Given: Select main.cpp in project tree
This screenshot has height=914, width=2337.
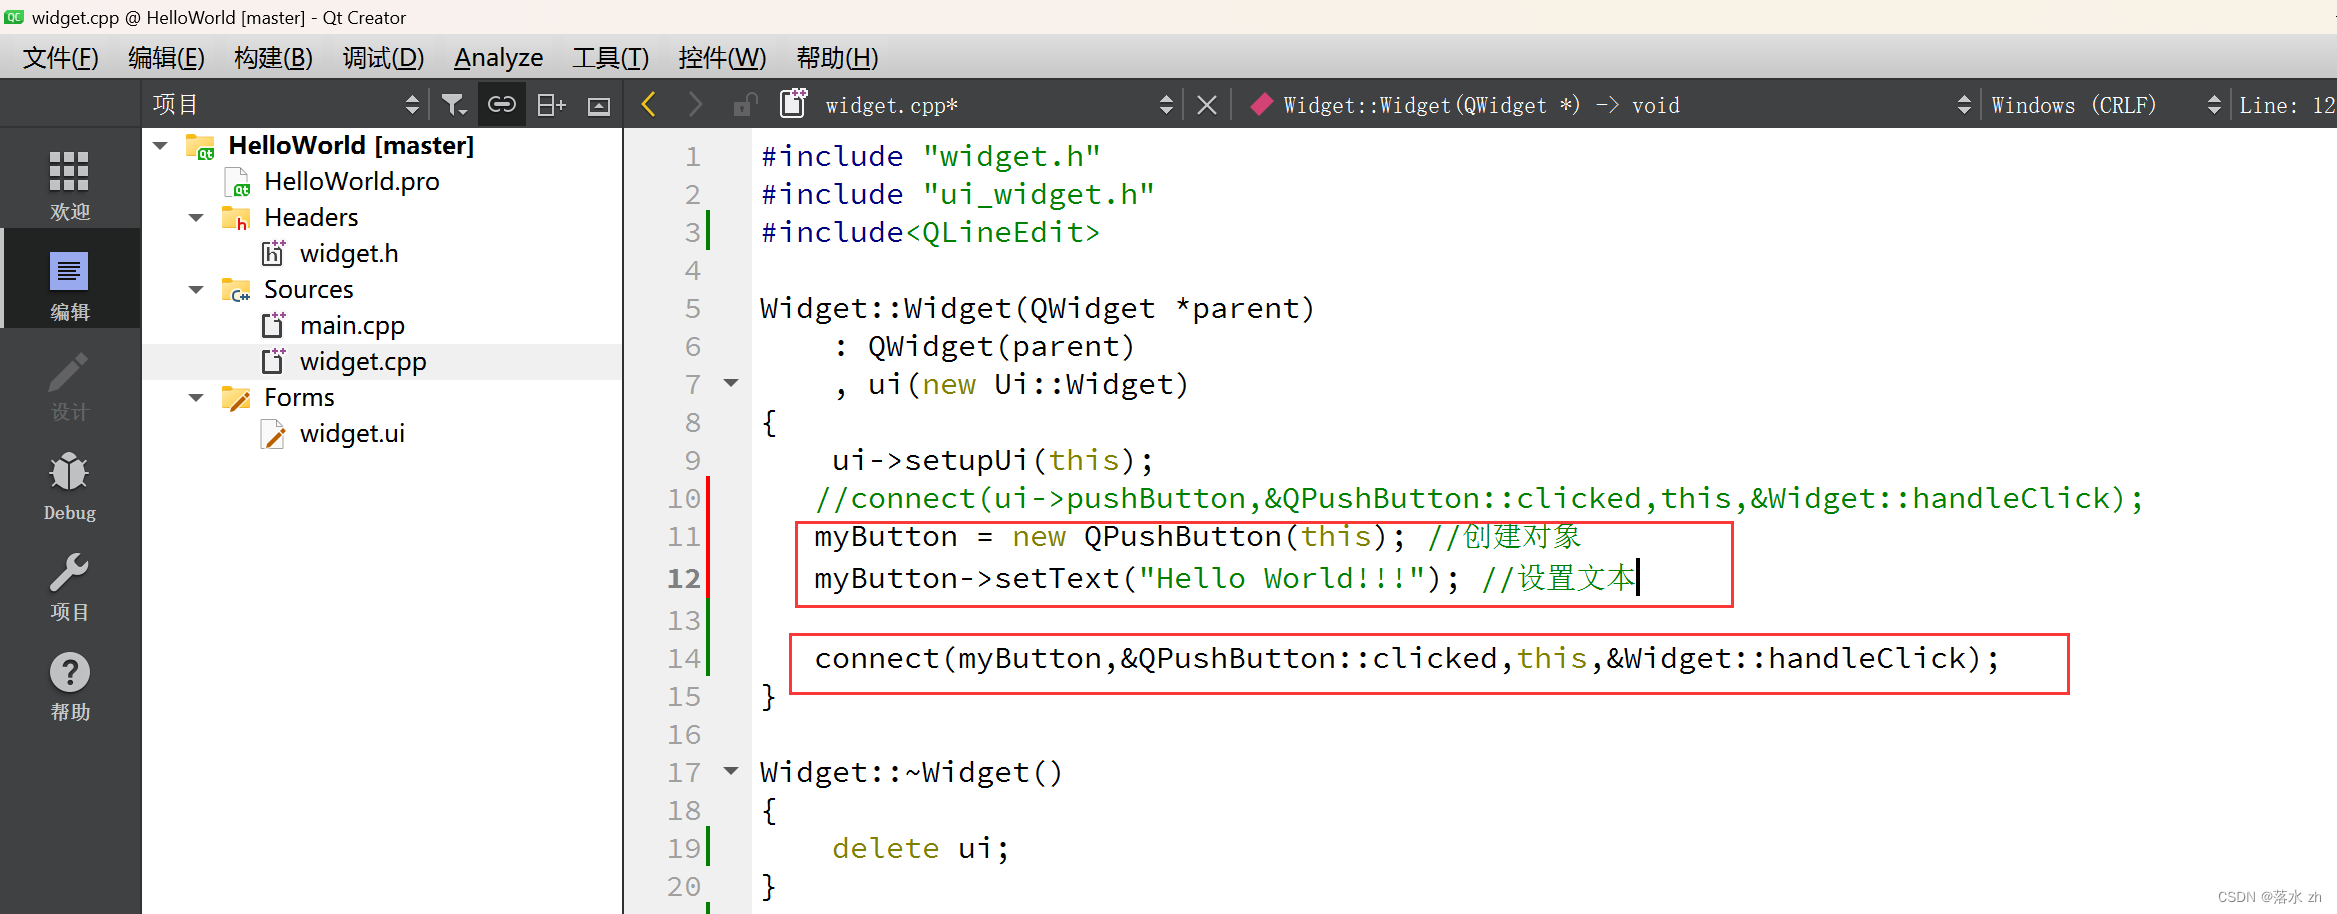Looking at the screenshot, I should coord(352,326).
